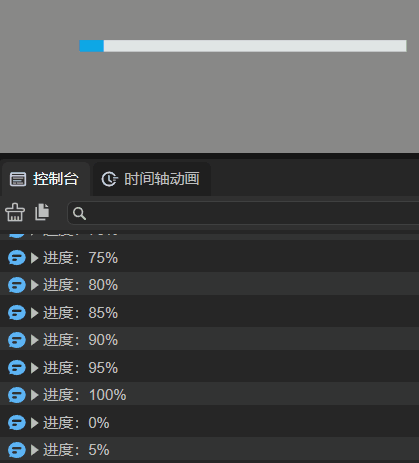Viewport: 419px width, 463px height.
Task: Expand the 进度: 5% log entry
Action: click(35, 450)
